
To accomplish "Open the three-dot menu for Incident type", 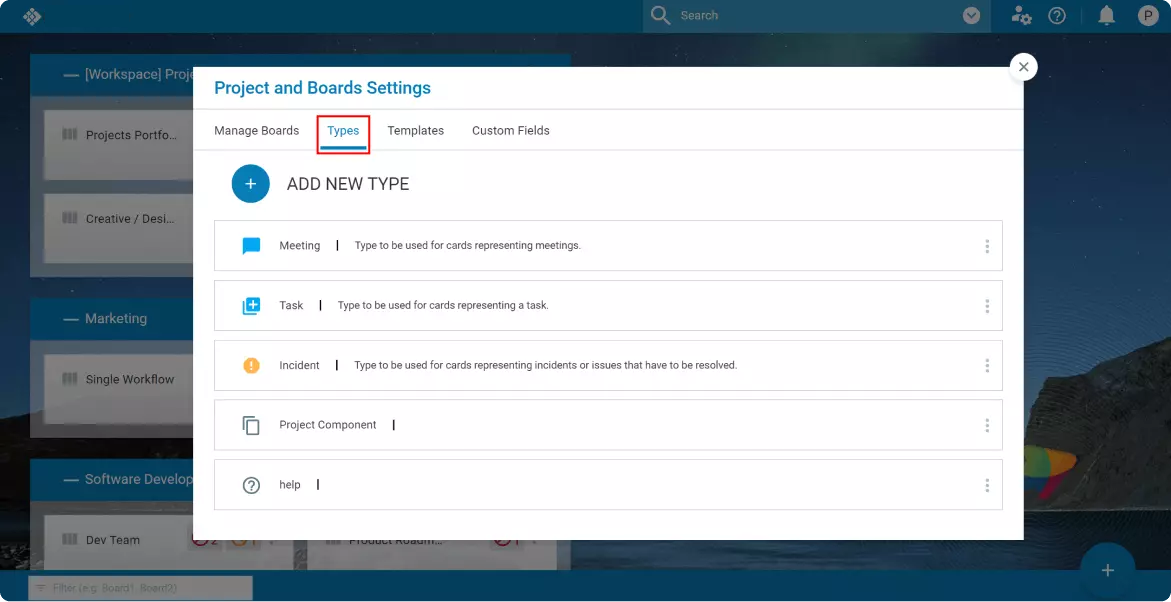I will tap(986, 366).
